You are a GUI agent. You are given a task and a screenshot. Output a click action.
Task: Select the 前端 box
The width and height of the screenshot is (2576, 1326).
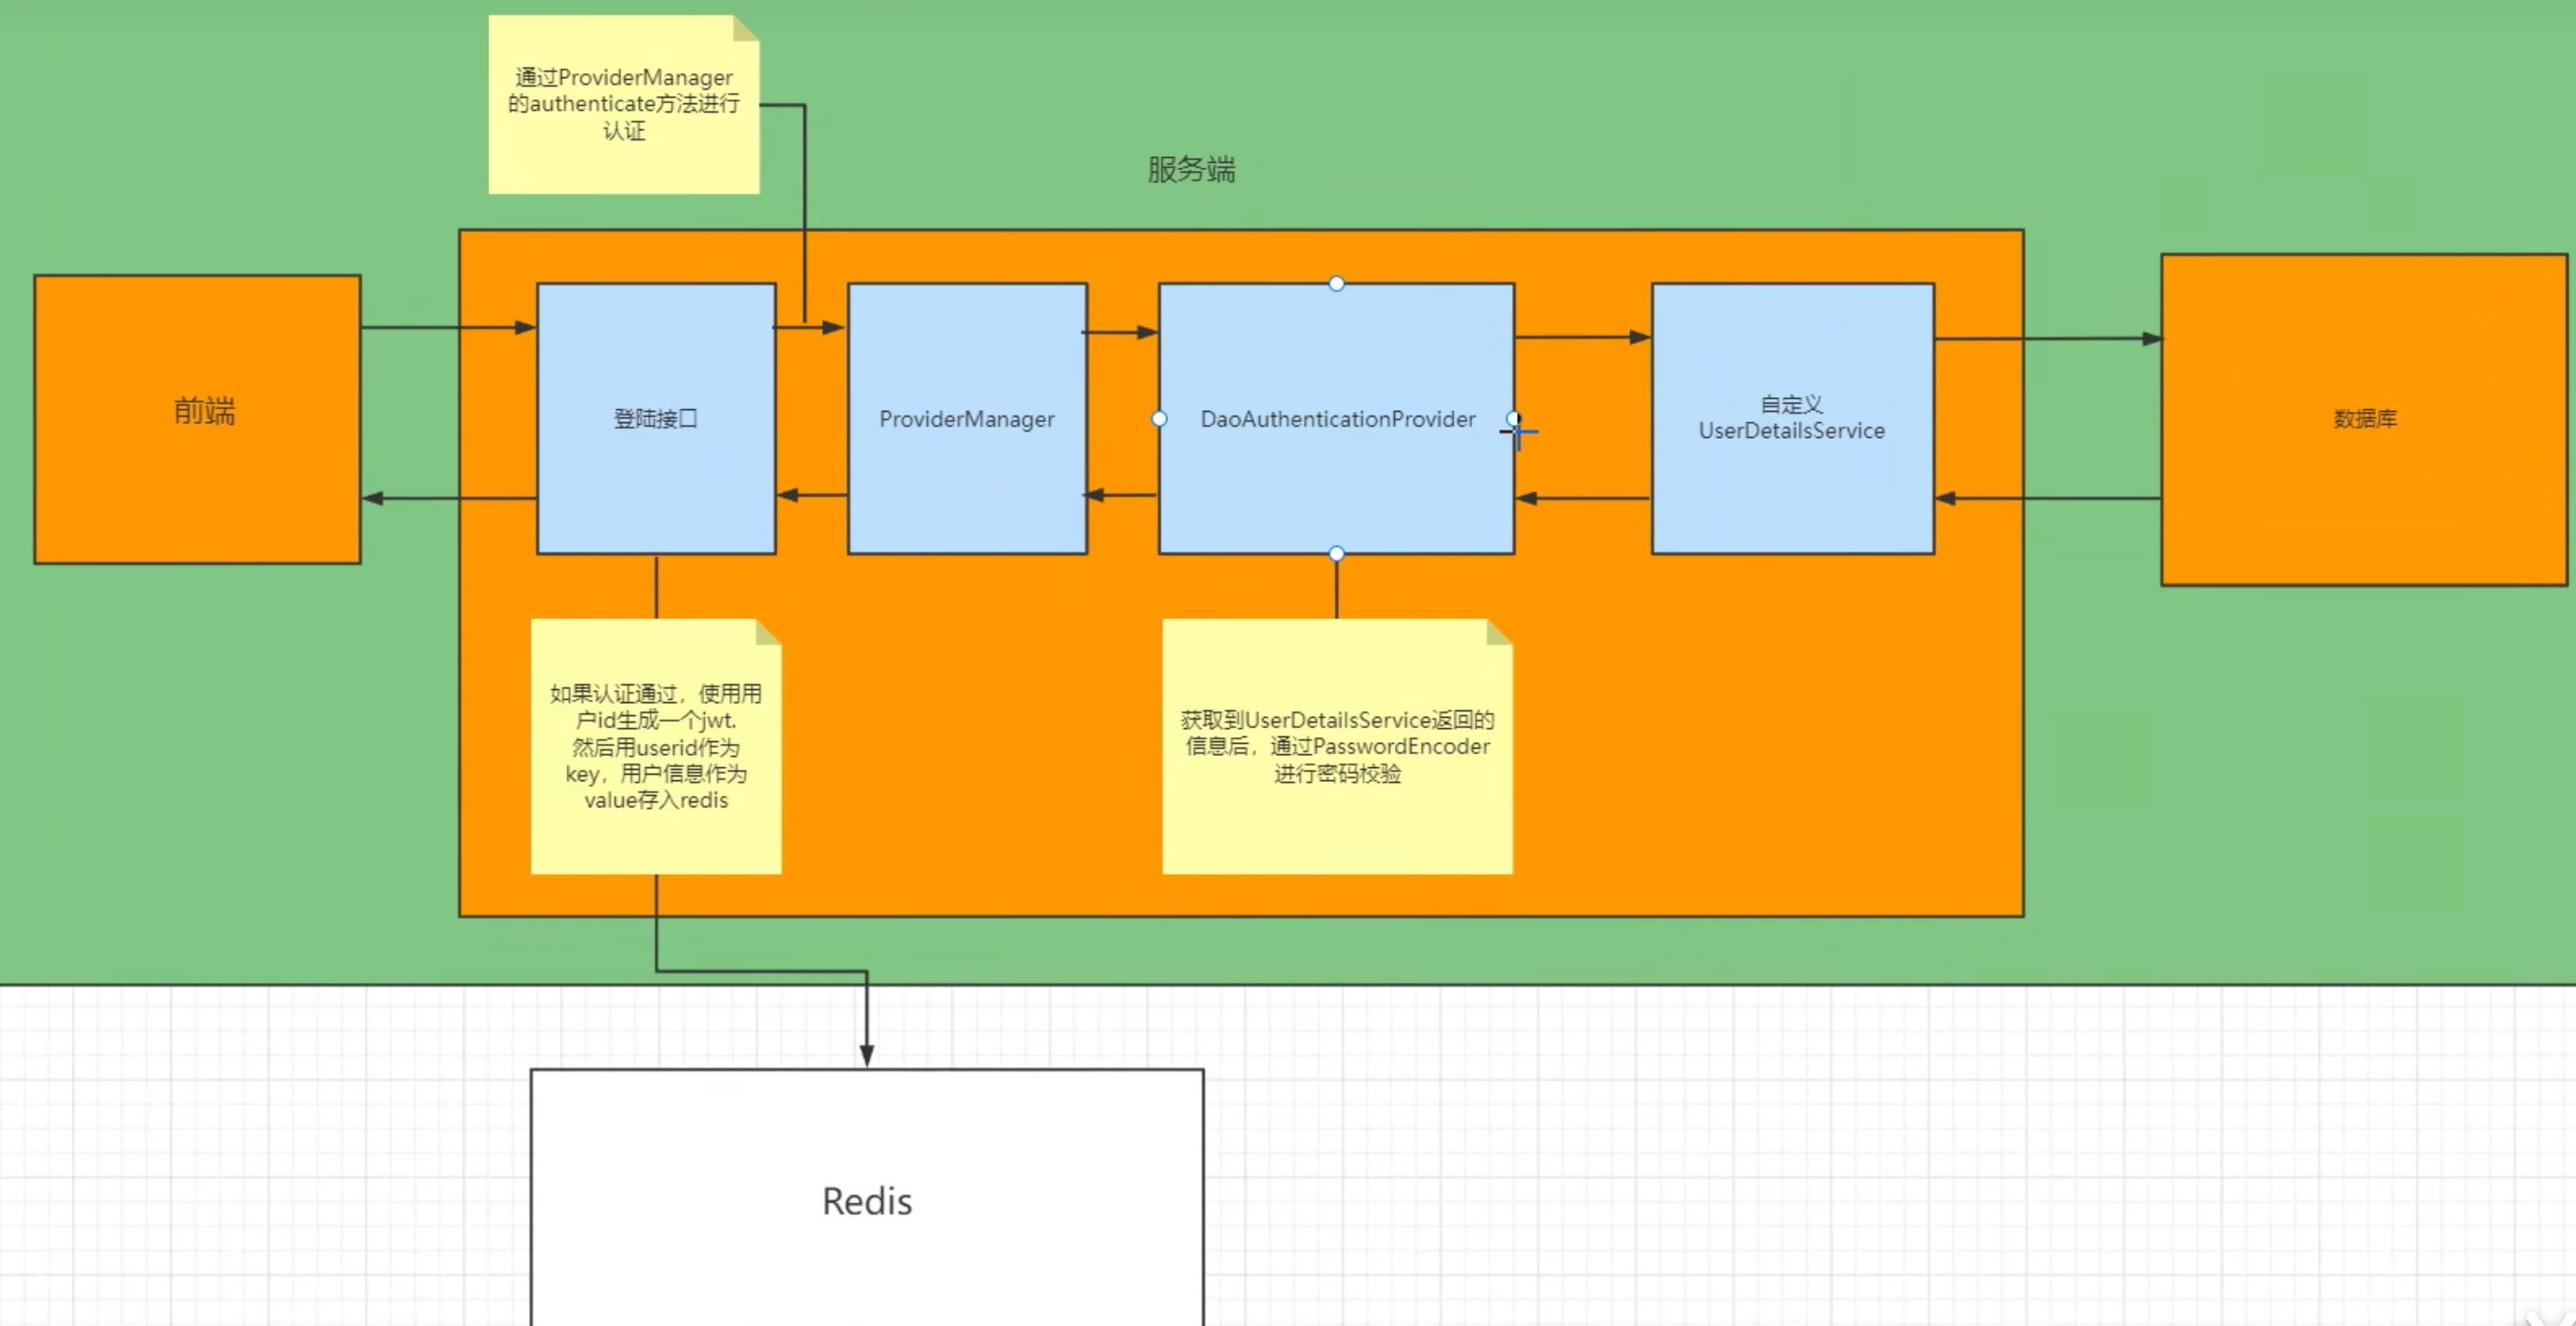tap(197, 419)
